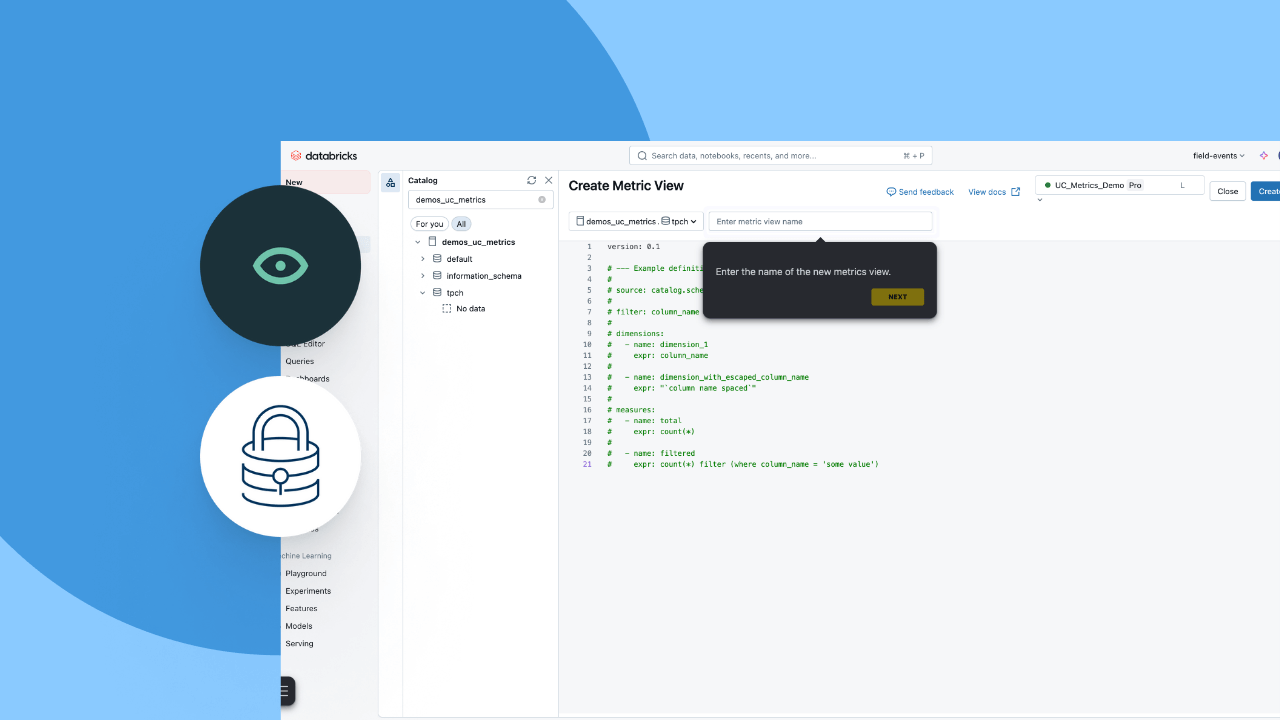The width and height of the screenshot is (1280, 720).
Task: Click the top search data bar
Action: pyautogui.click(x=781, y=156)
